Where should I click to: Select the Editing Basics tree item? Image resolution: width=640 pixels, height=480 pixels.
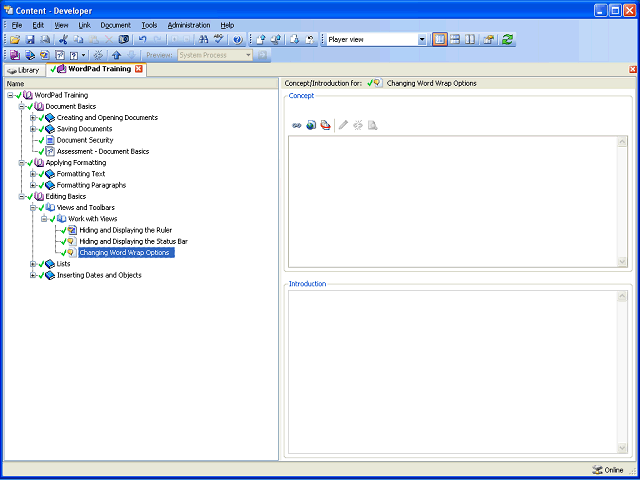pos(66,196)
